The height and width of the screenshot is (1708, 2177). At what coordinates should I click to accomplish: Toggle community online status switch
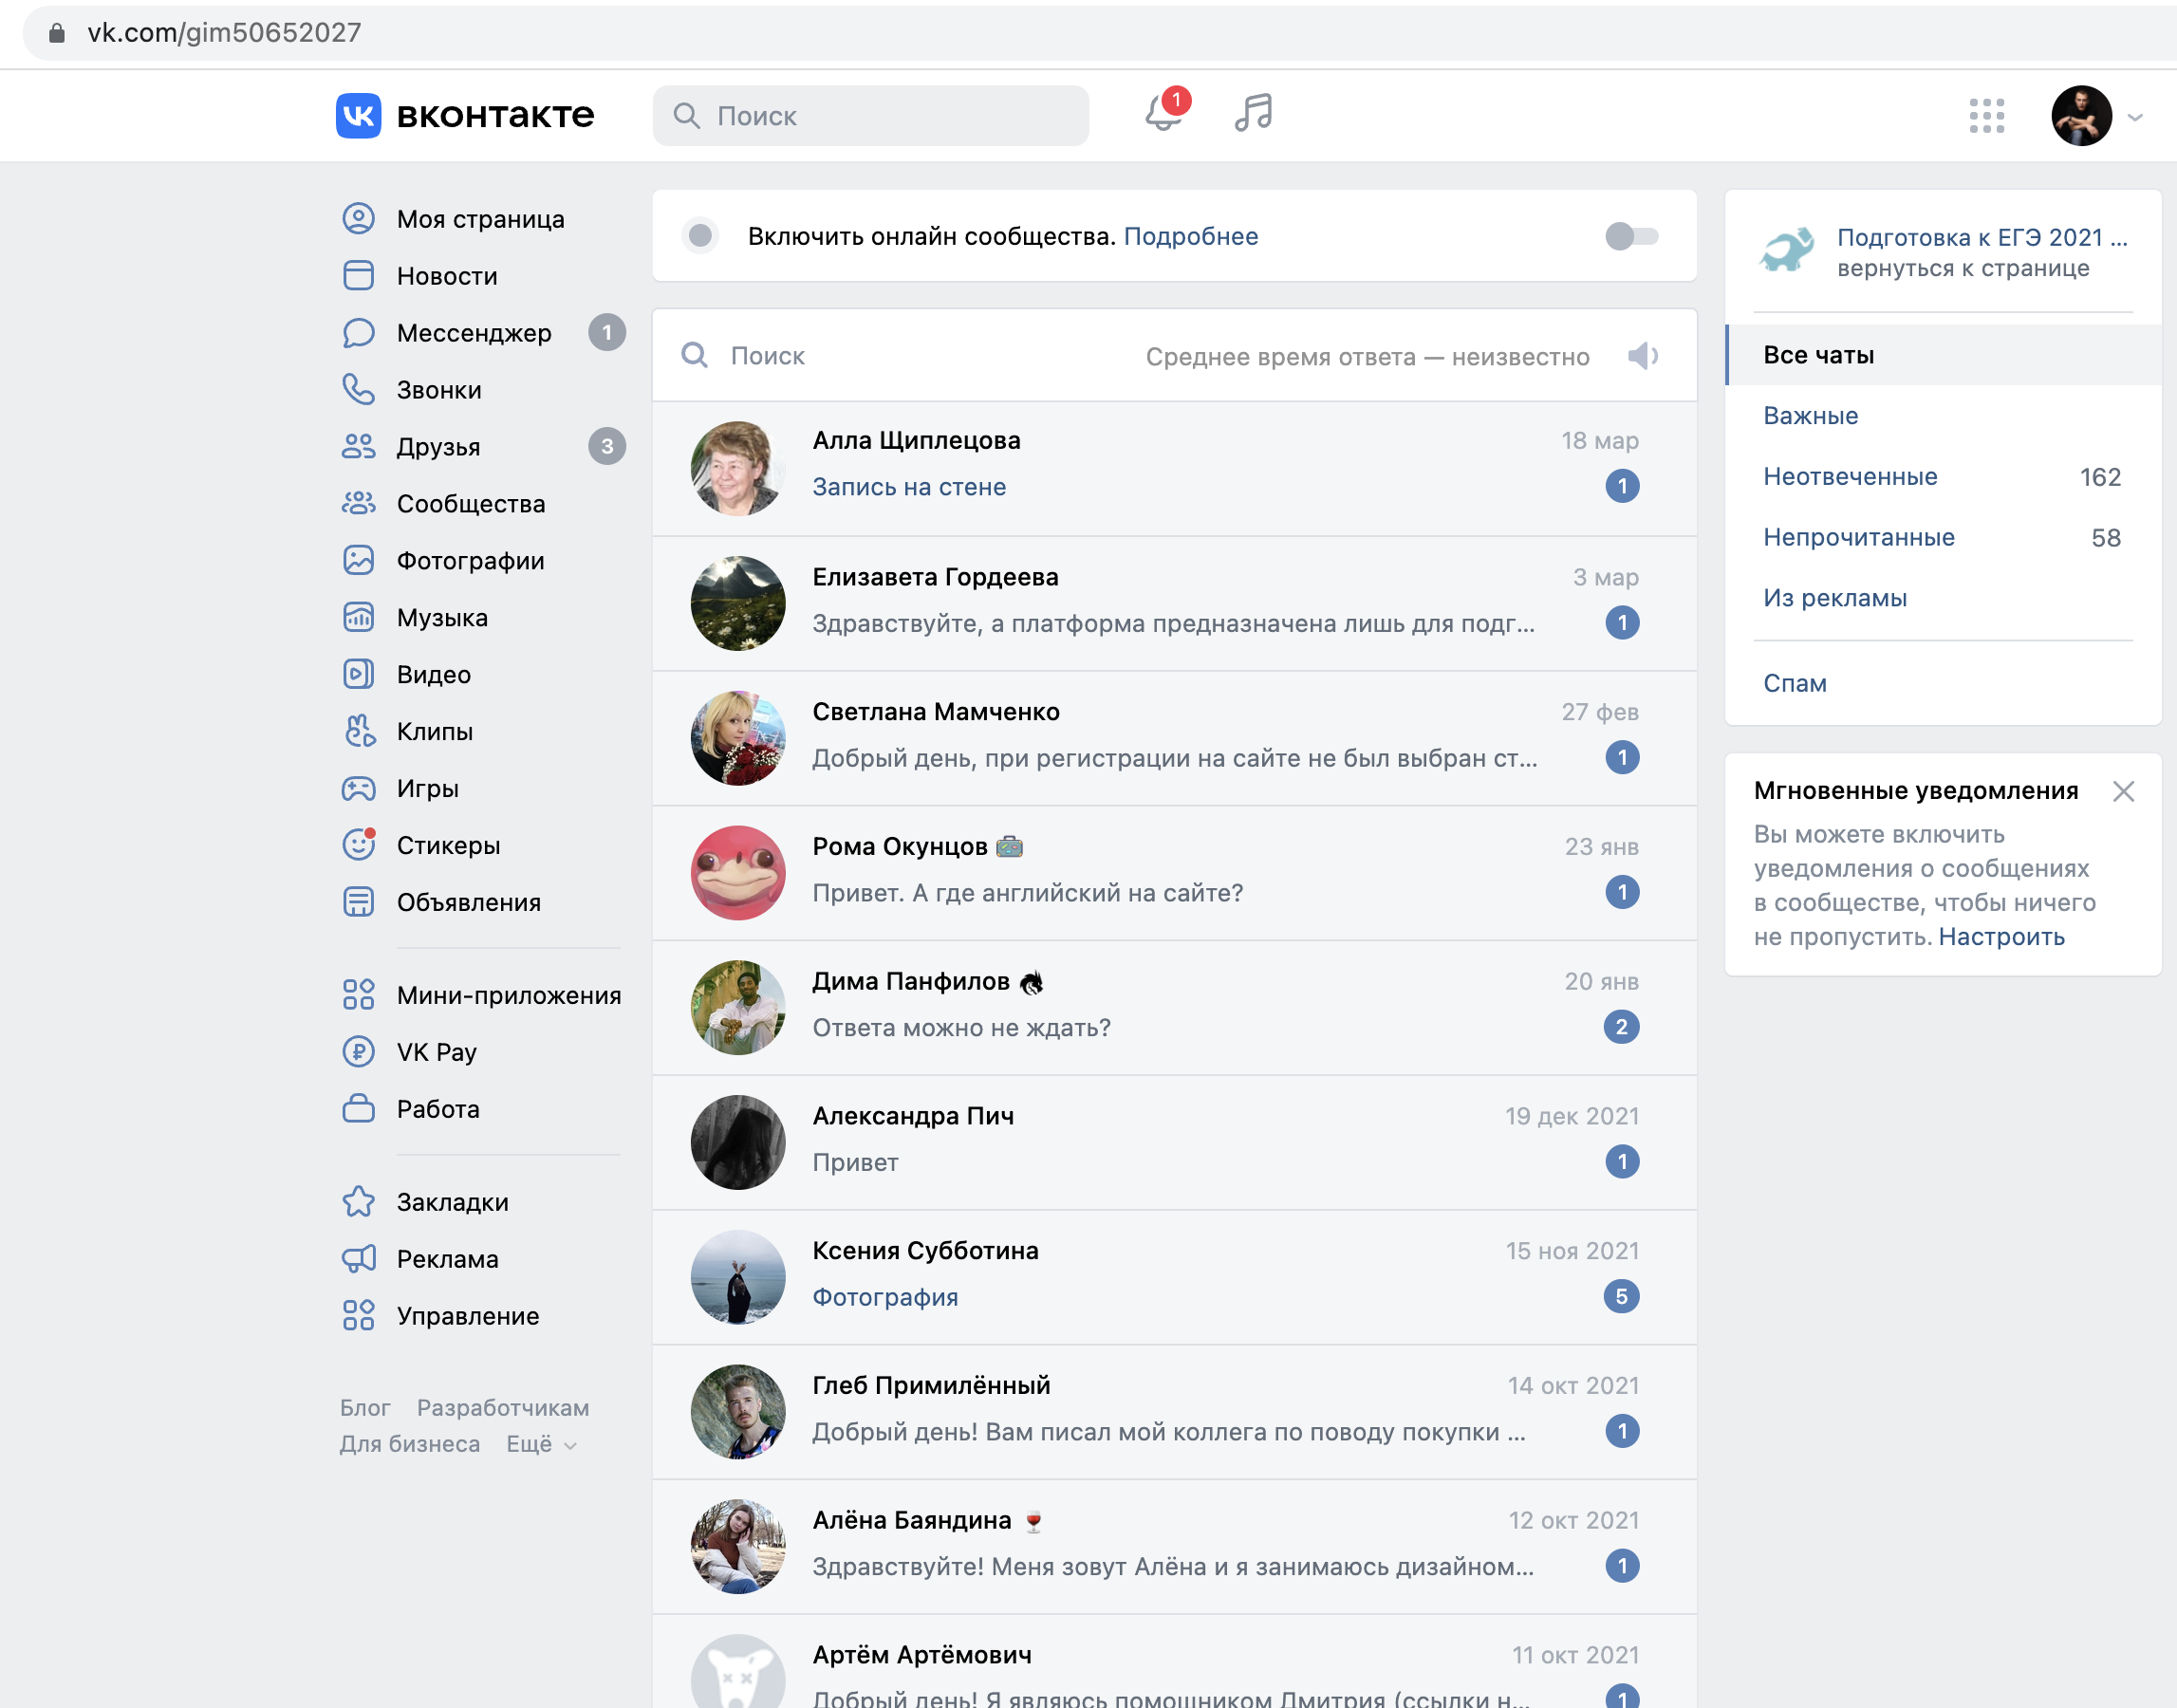coord(1631,236)
